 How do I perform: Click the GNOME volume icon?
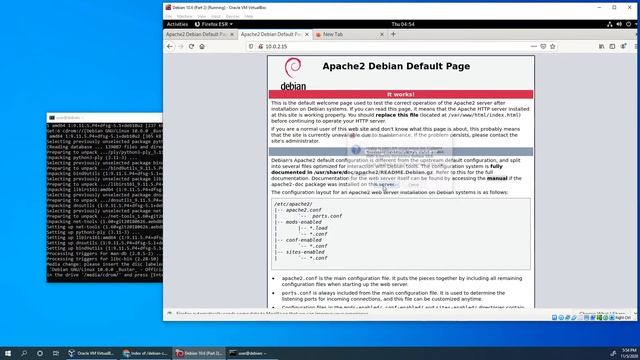[x=619, y=24]
